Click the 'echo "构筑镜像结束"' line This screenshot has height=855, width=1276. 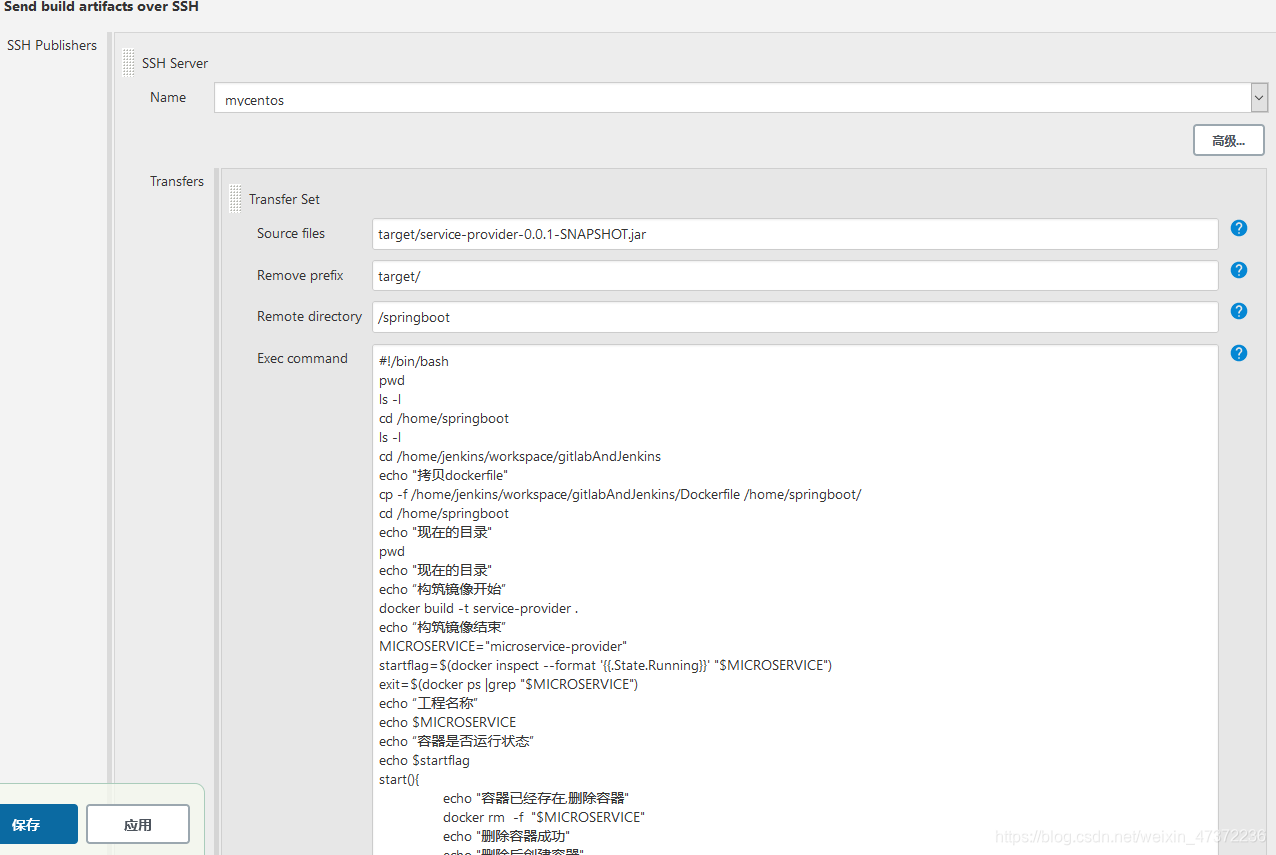coord(442,627)
